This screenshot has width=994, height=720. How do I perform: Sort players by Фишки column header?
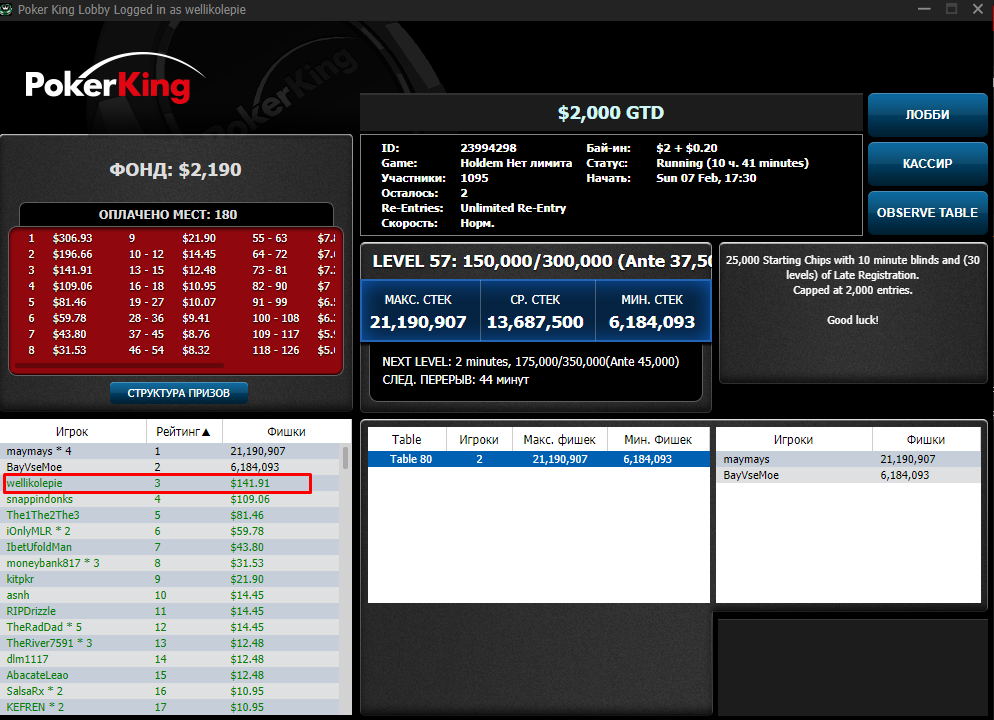[x=287, y=432]
